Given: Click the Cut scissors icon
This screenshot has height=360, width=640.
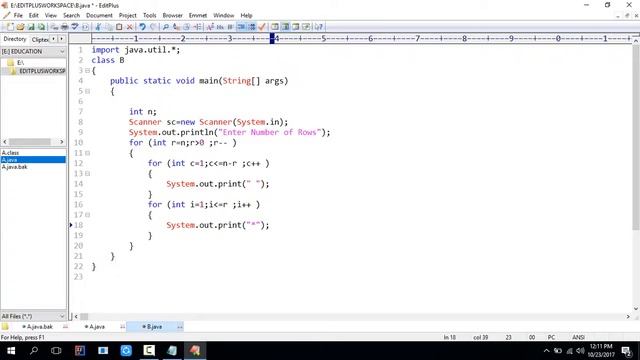Looking at the screenshot, I should (x=98, y=27).
